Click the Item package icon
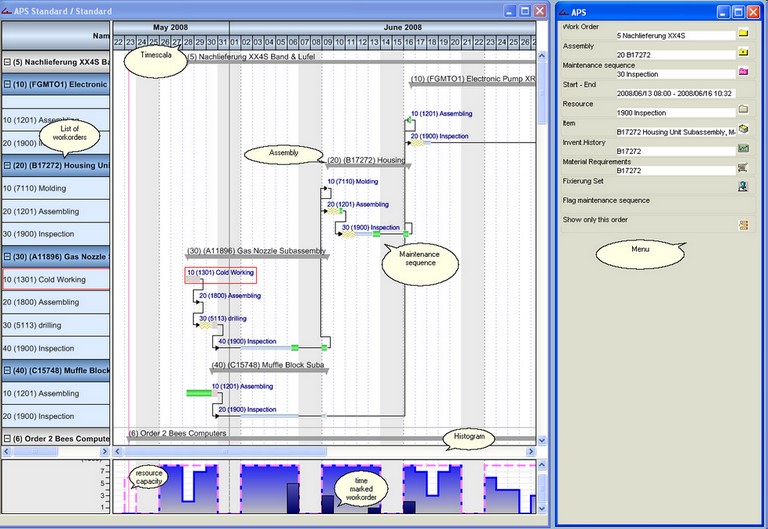The height and width of the screenshot is (529, 768). pyautogui.click(x=743, y=129)
